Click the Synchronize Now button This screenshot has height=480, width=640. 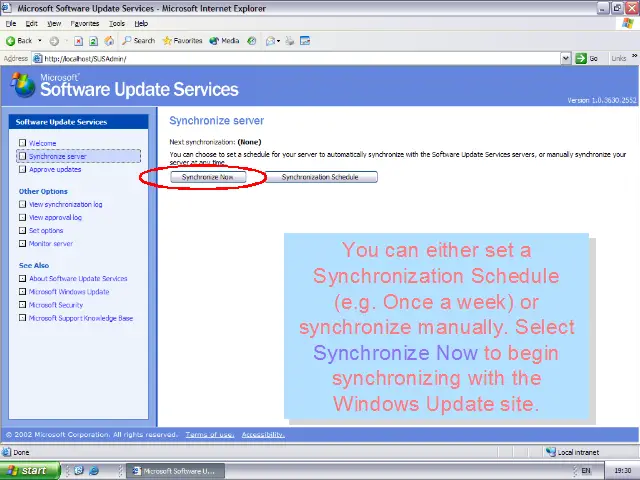[x=208, y=177]
